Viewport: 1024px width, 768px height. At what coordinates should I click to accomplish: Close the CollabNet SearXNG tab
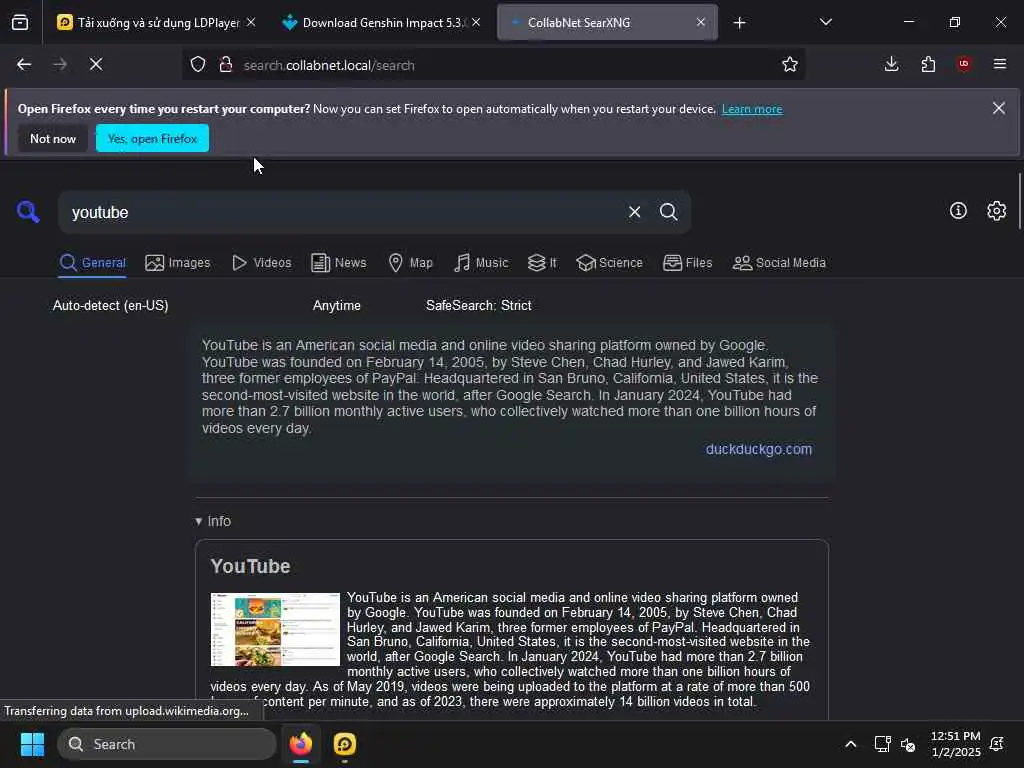click(701, 22)
